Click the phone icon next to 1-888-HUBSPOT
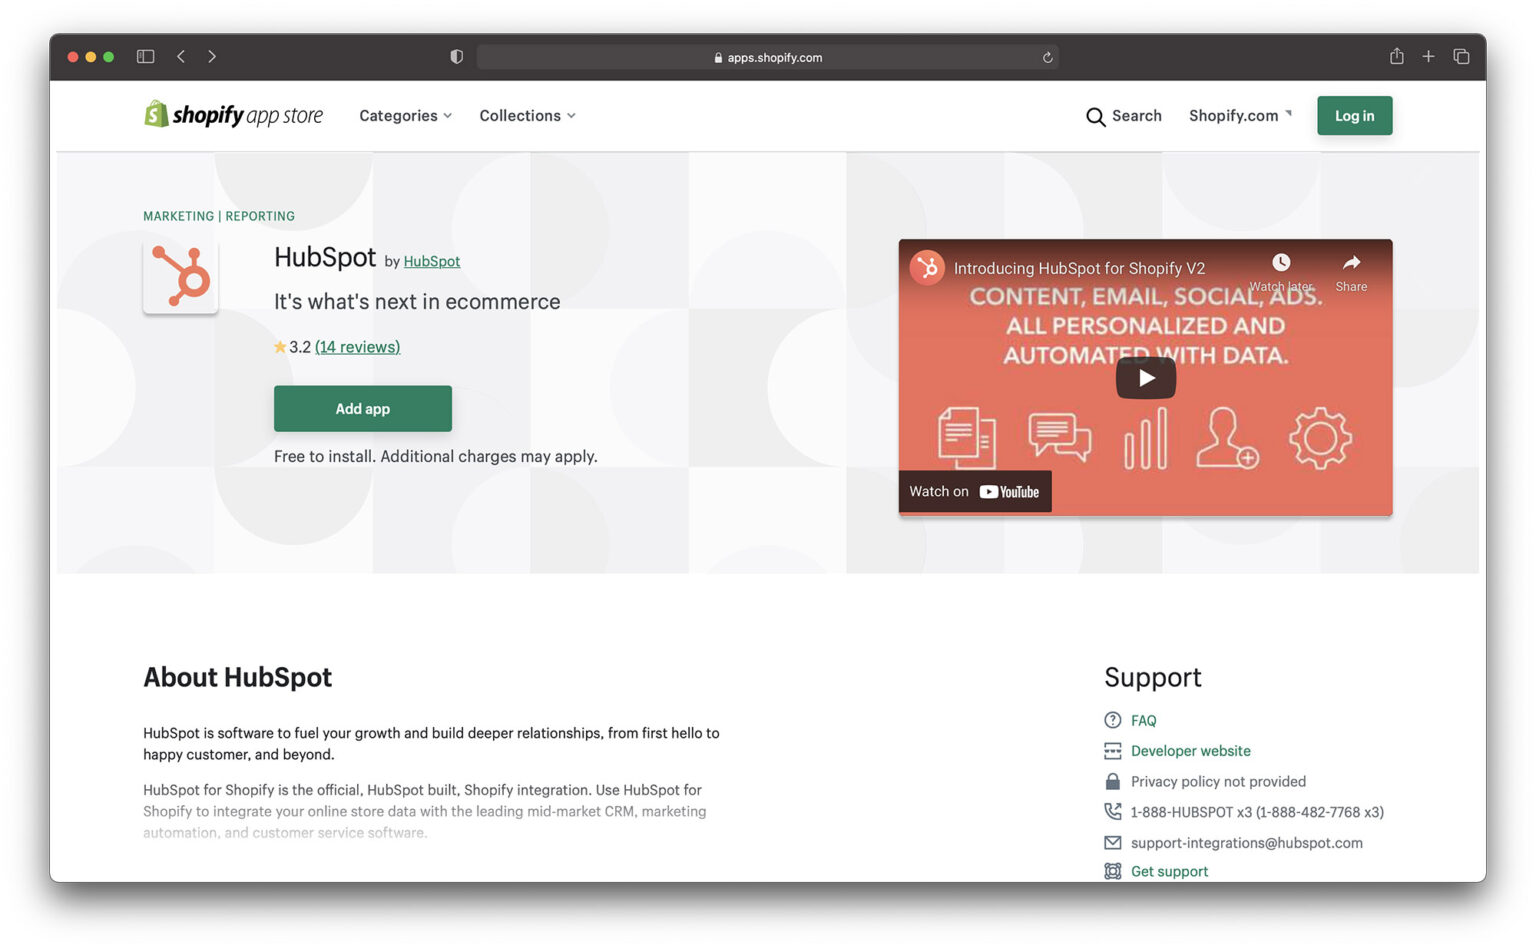This screenshot has width=1536, height=948. point(1113,811)
